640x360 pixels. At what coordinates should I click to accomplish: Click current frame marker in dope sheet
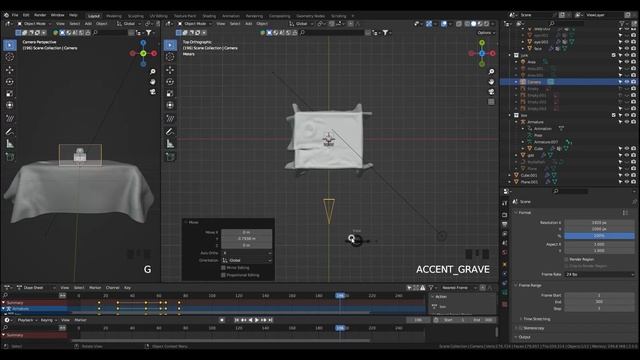[340, 295]
